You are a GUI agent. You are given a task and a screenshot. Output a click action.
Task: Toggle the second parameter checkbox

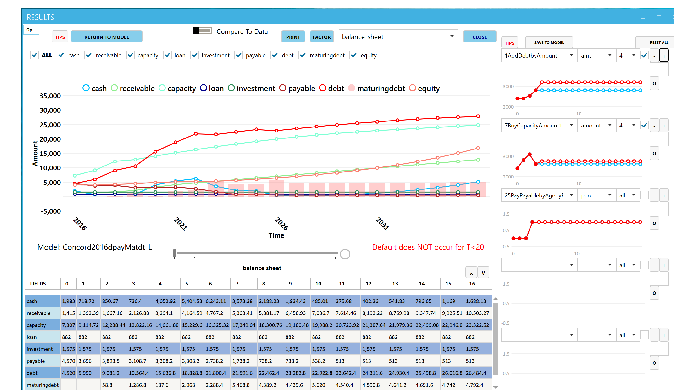click(644, 125)
